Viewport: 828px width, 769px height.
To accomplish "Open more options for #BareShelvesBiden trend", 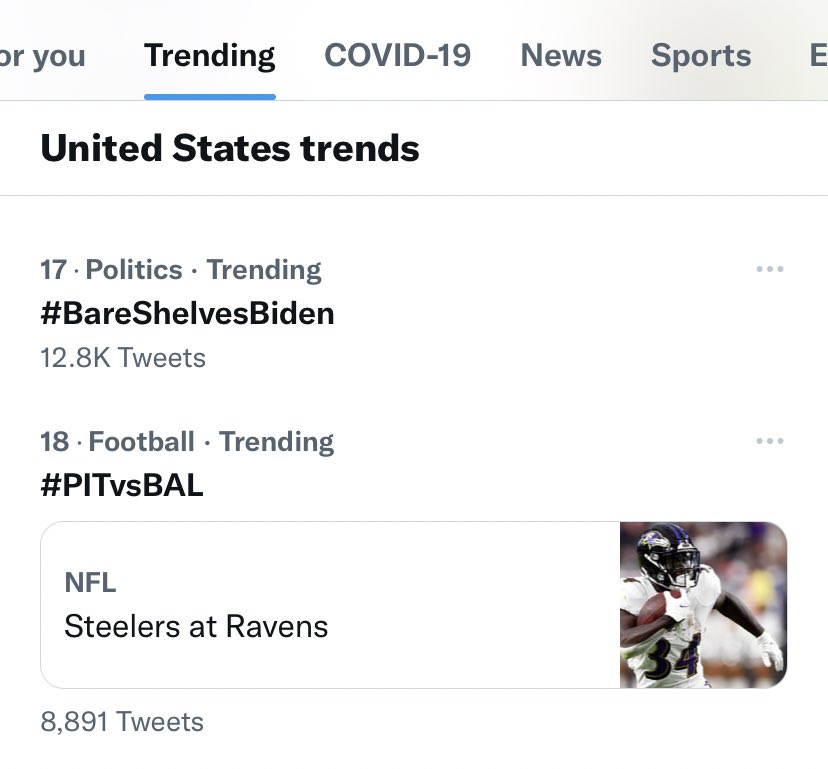I will [769, 270].
